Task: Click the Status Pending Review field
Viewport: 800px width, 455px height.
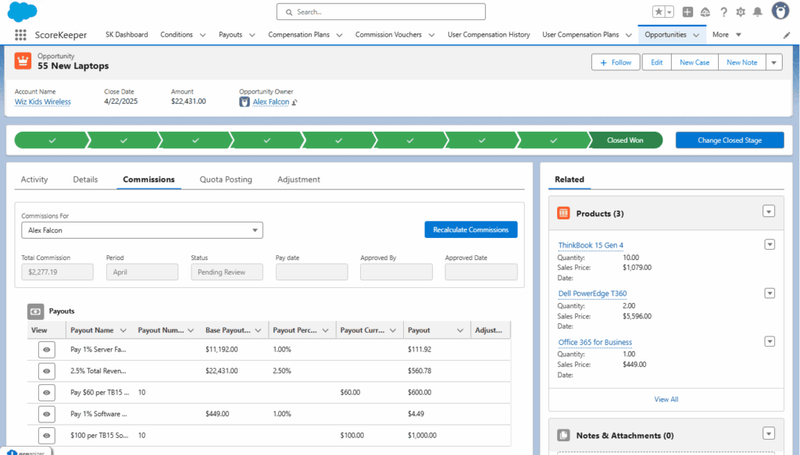Action: [x=227, y=272]
